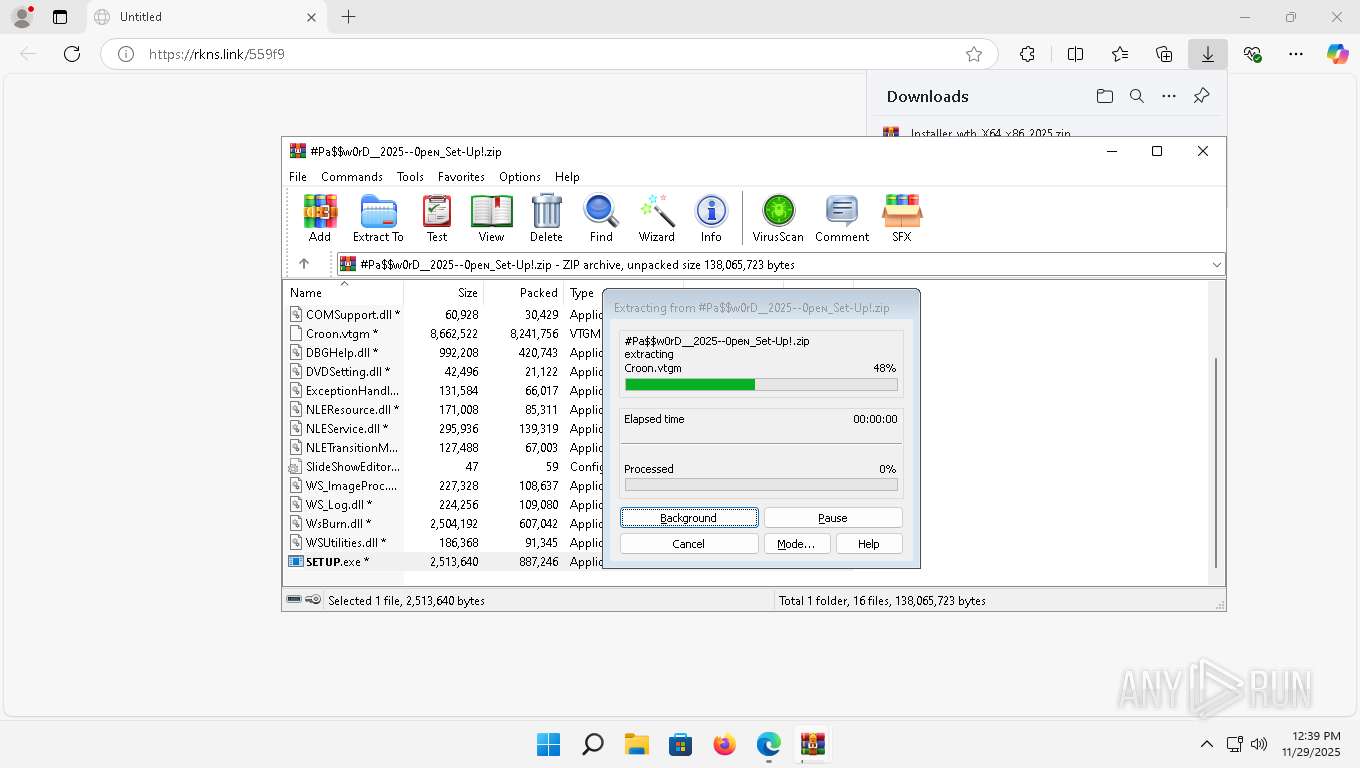Cancel the extraction
1360x768 pixels.
pos(689,543)
